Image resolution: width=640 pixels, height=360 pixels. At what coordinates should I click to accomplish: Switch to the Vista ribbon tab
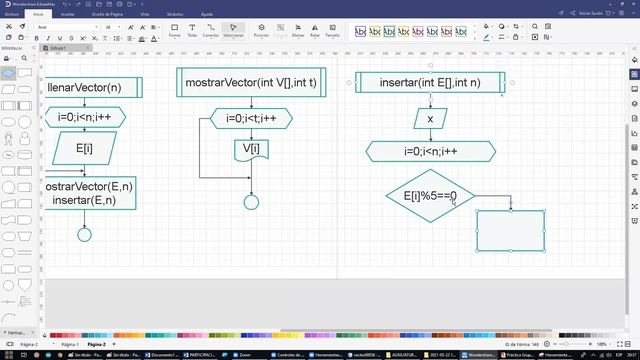click(144, 14)
